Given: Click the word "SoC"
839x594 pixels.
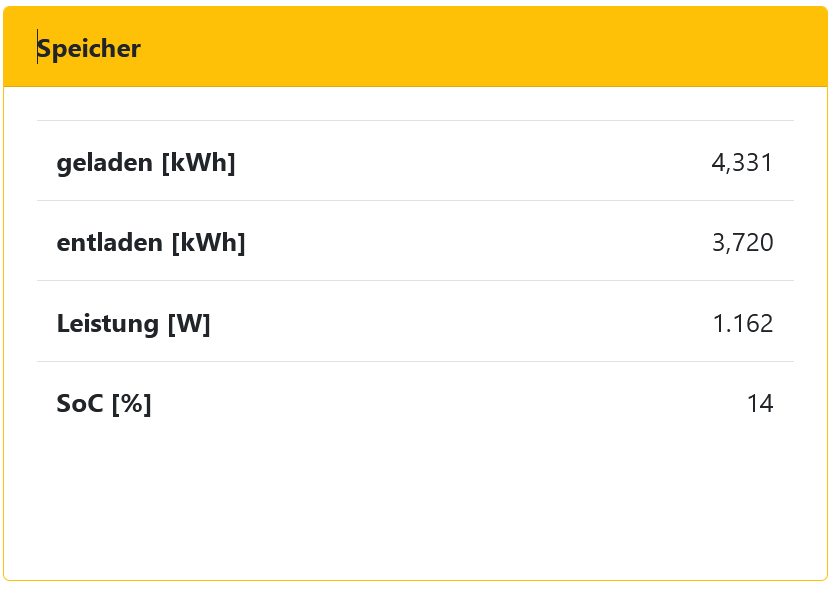Looking at the screenshot, I should point(80,404).
